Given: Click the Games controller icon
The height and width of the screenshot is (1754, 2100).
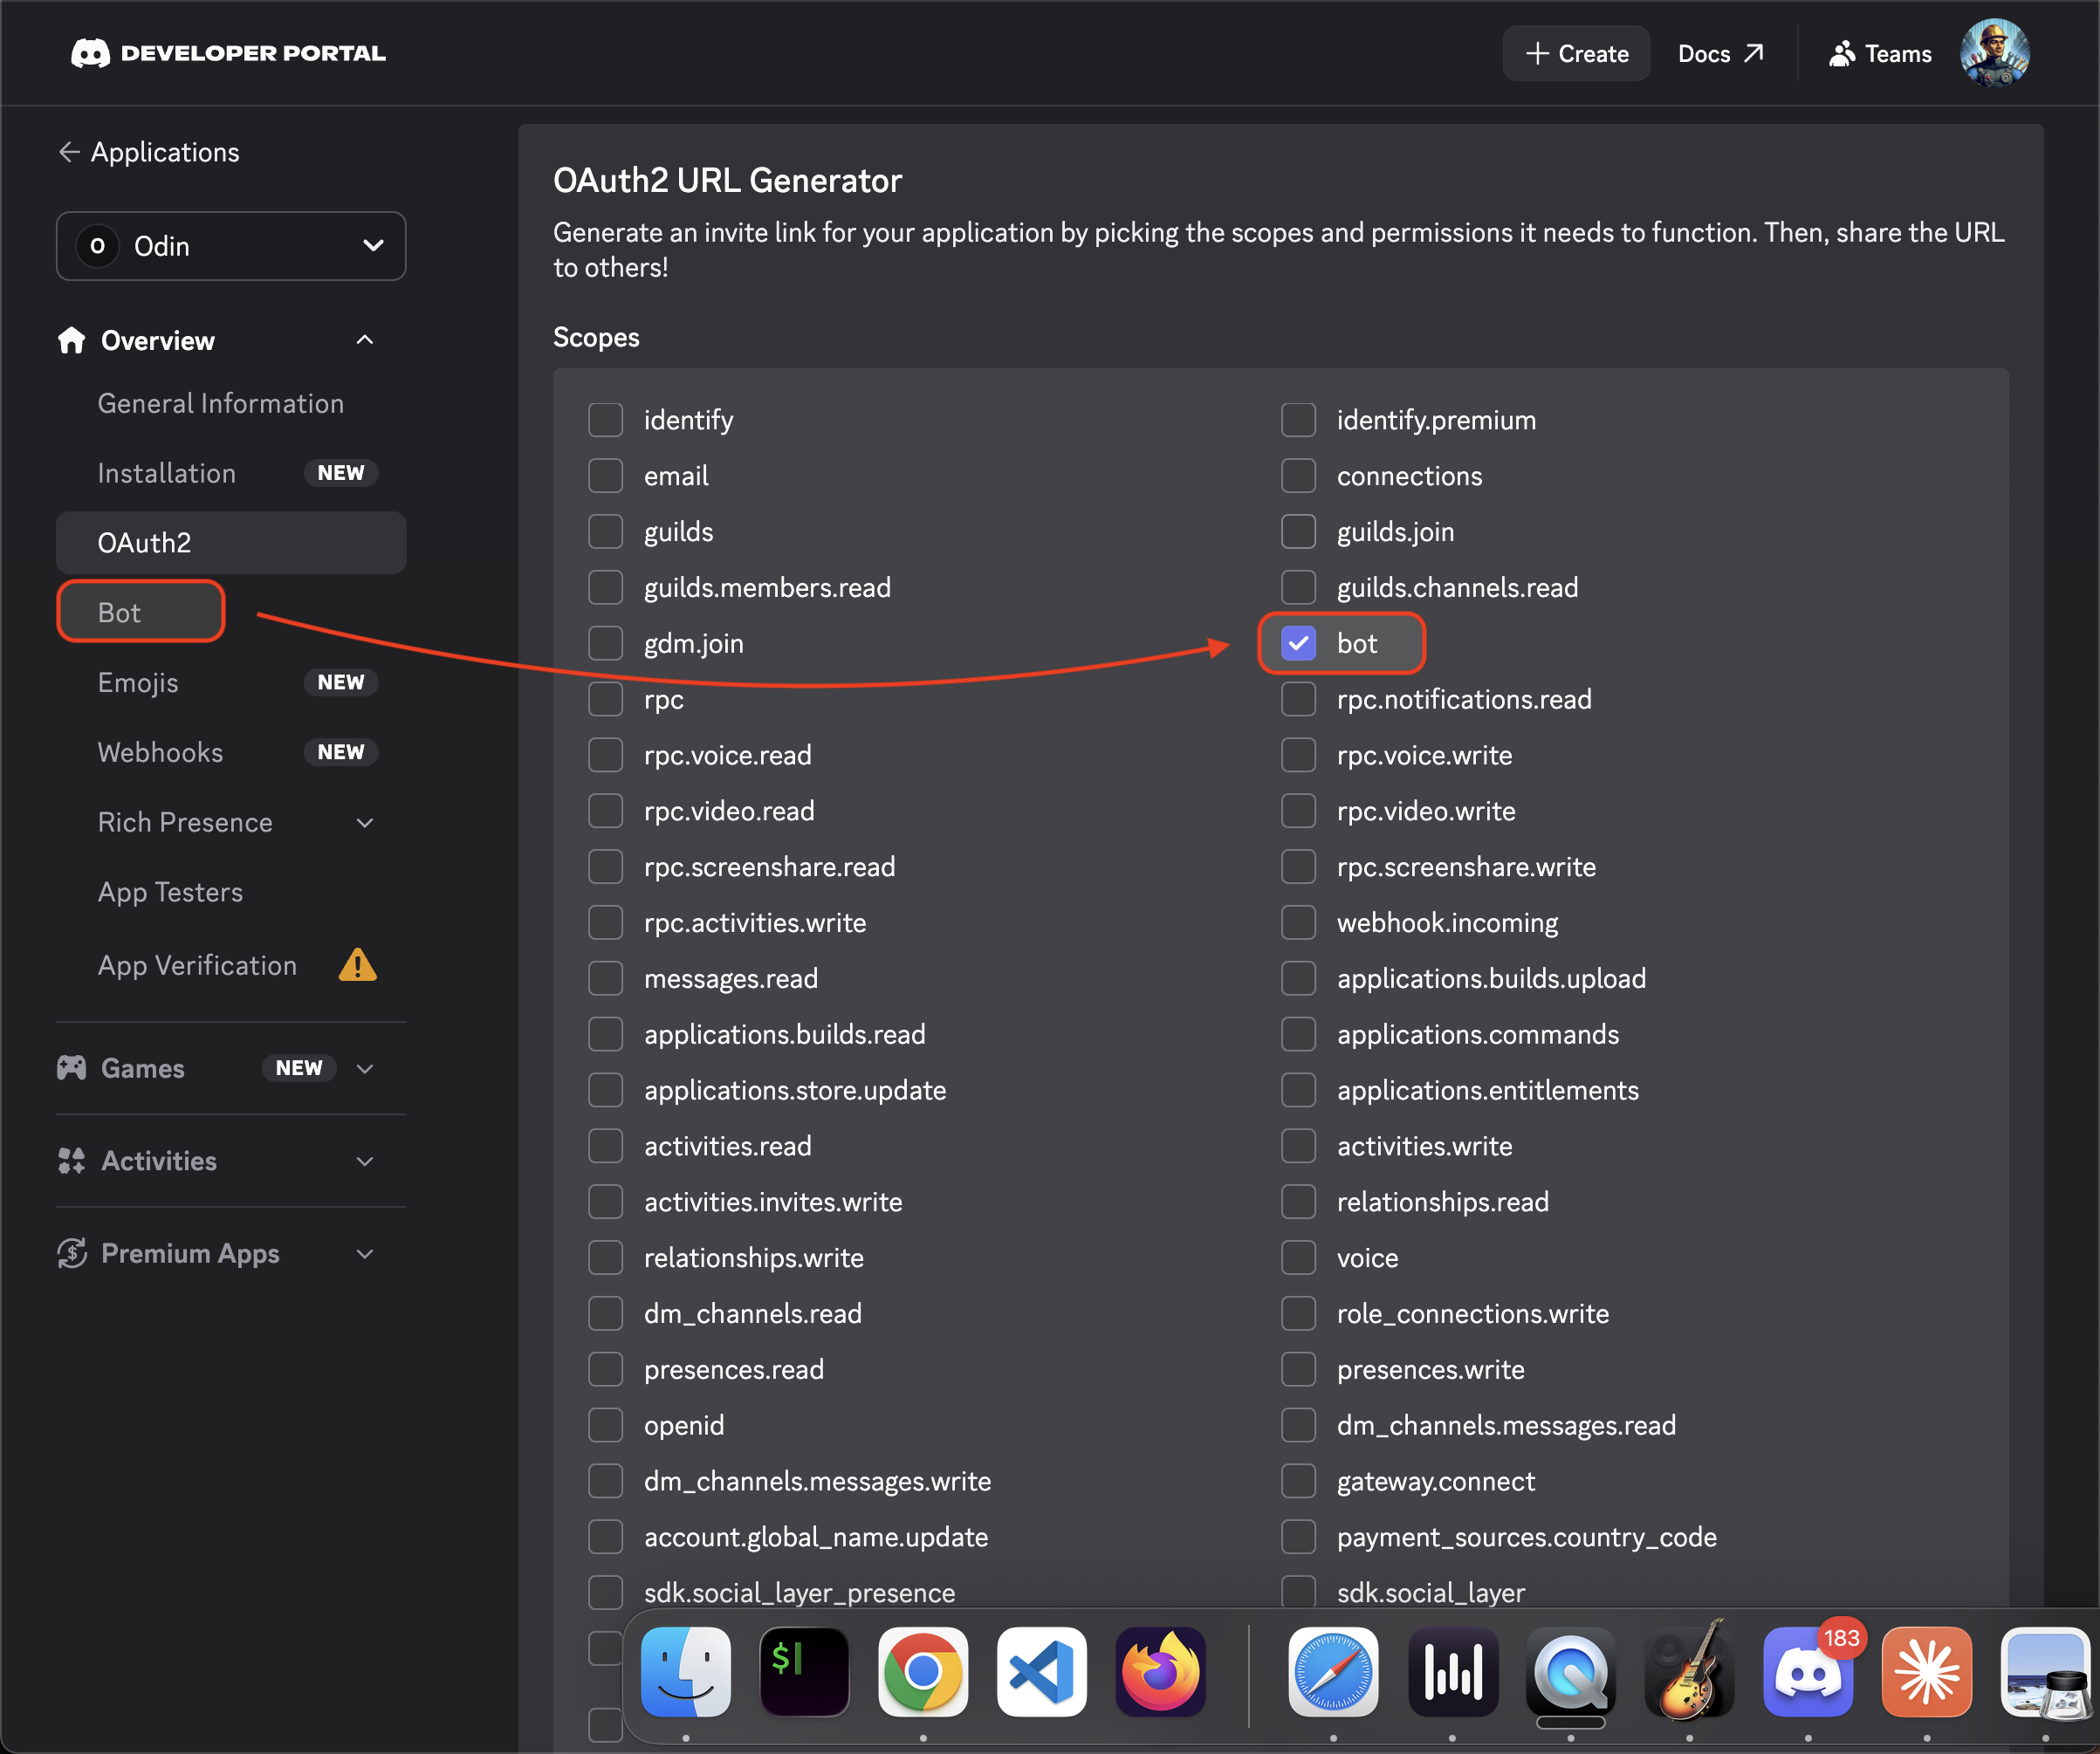Looking at the screenshot, I should [71, 1068].
